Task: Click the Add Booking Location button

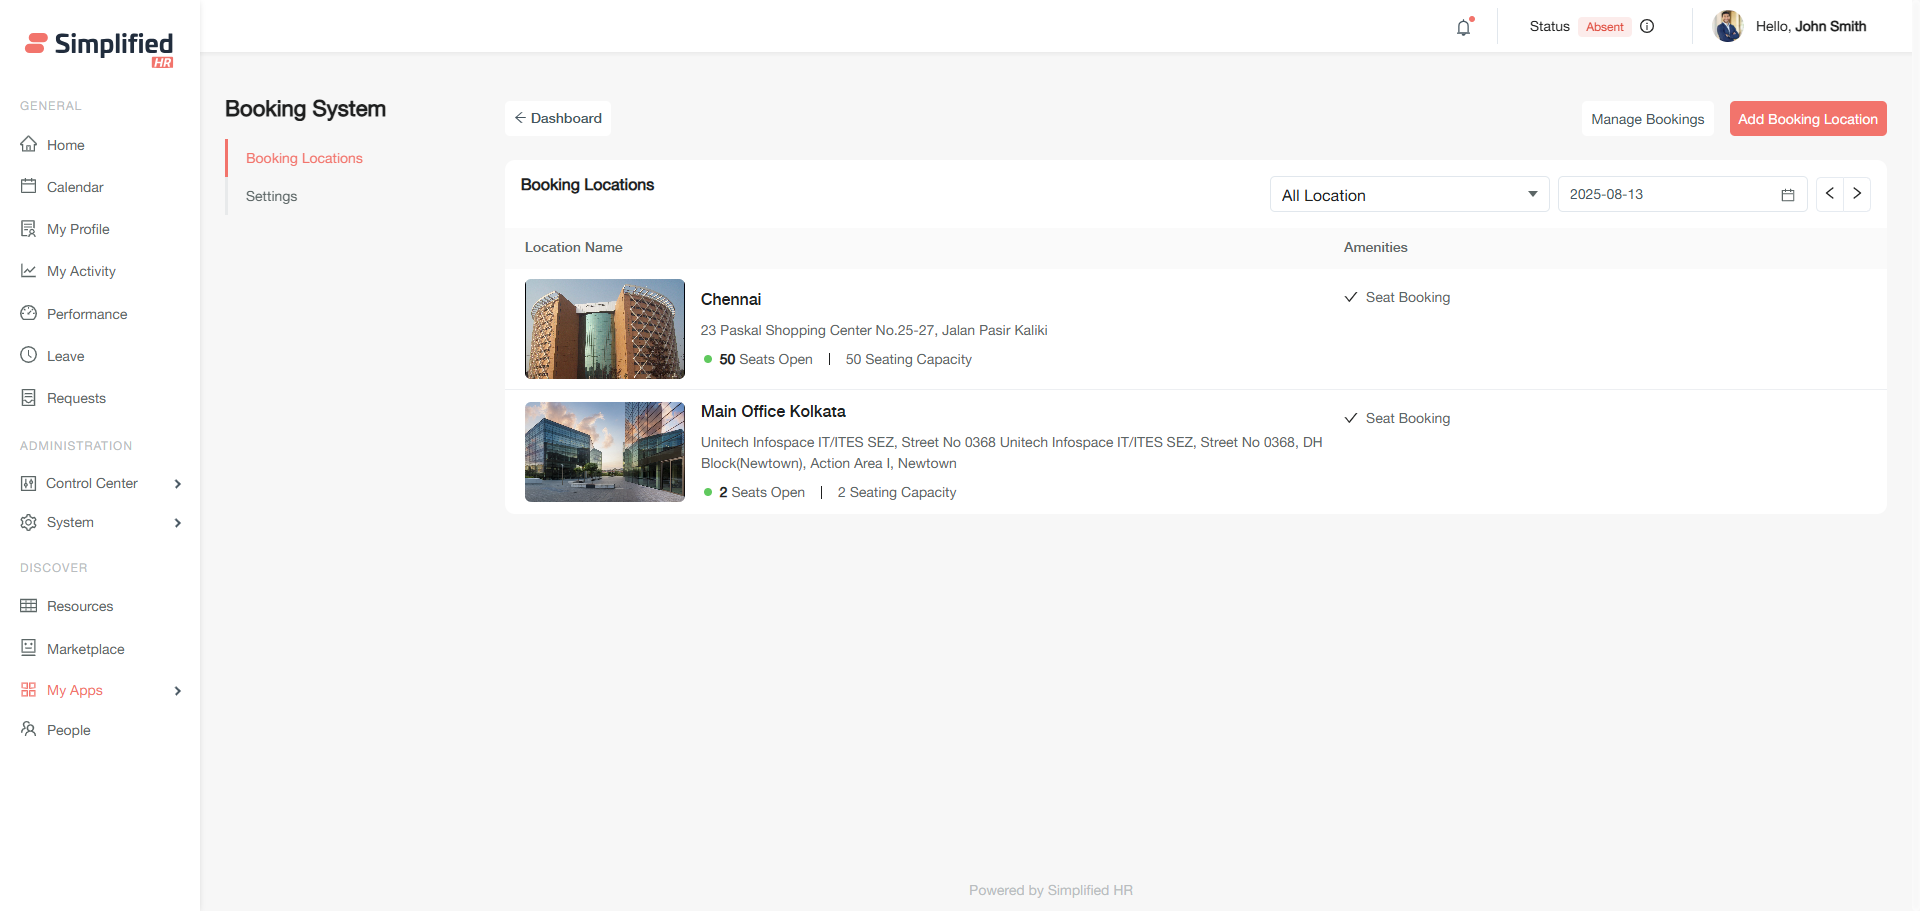Action: (1807, 119)
